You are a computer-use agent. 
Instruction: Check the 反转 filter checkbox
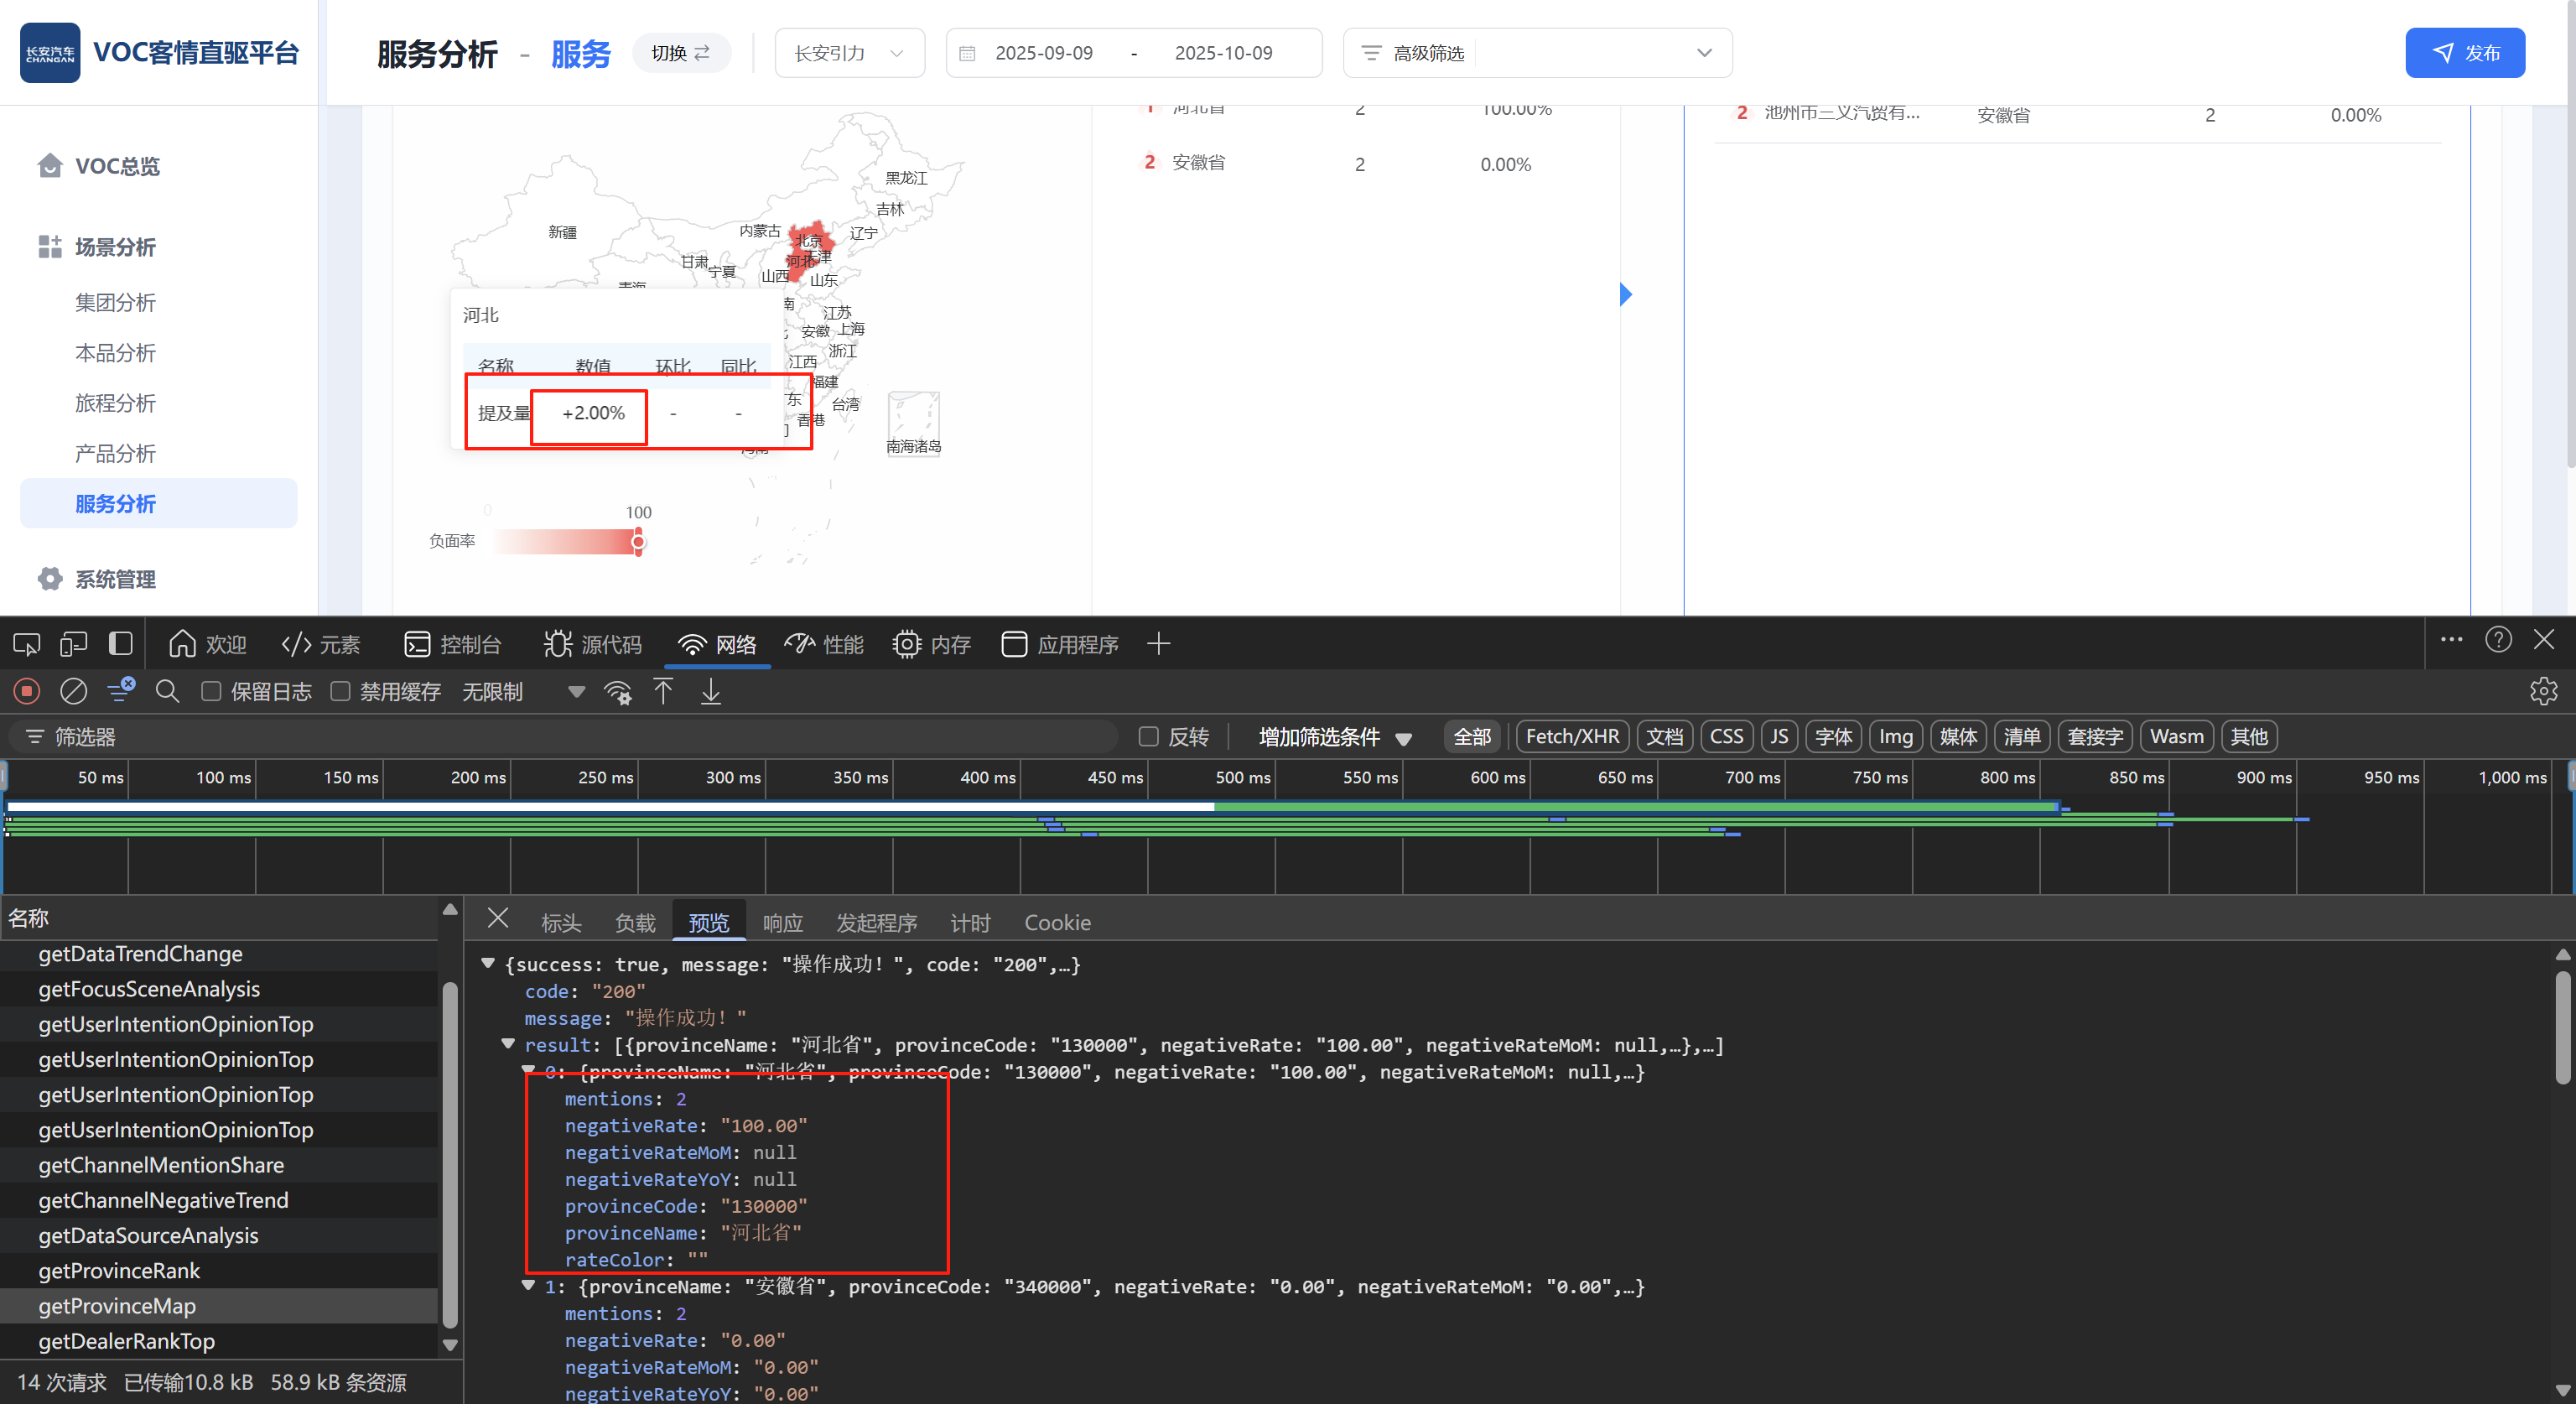pyautogui.click(x=1148, y=737)
